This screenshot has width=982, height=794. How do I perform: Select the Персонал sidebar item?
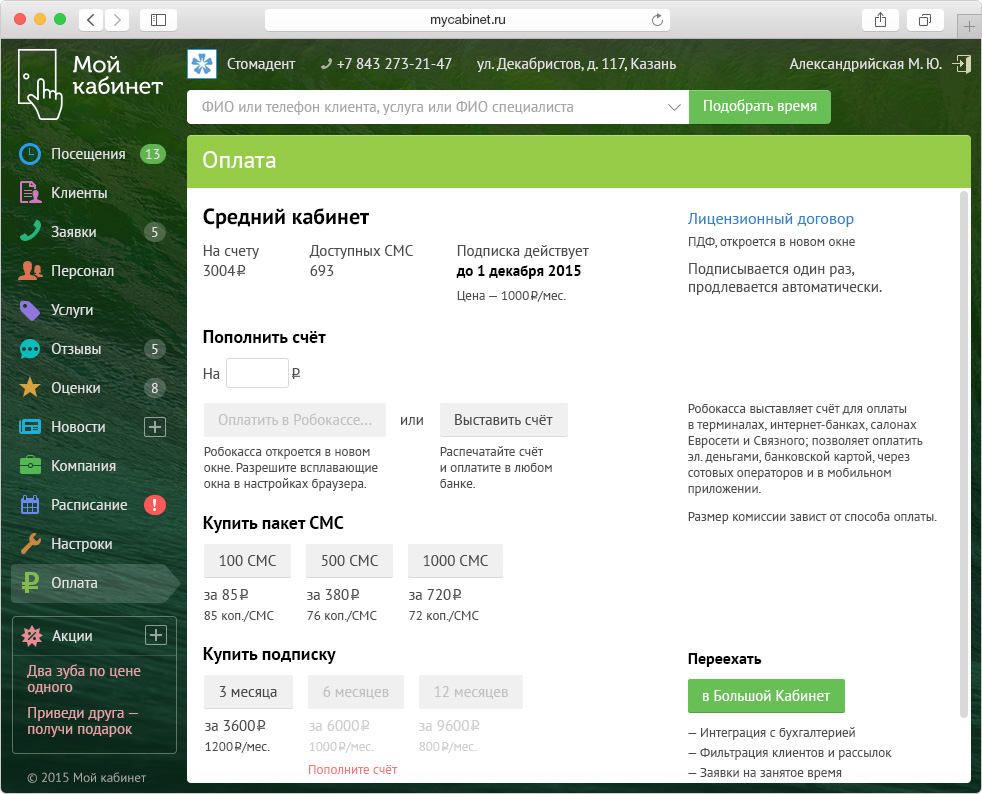point(82,271)
